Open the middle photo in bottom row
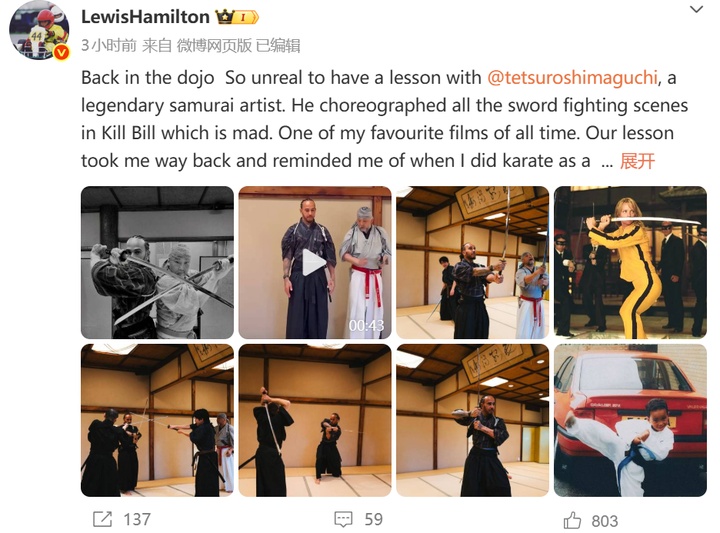The image size is (720, 533). coord(314,420)
